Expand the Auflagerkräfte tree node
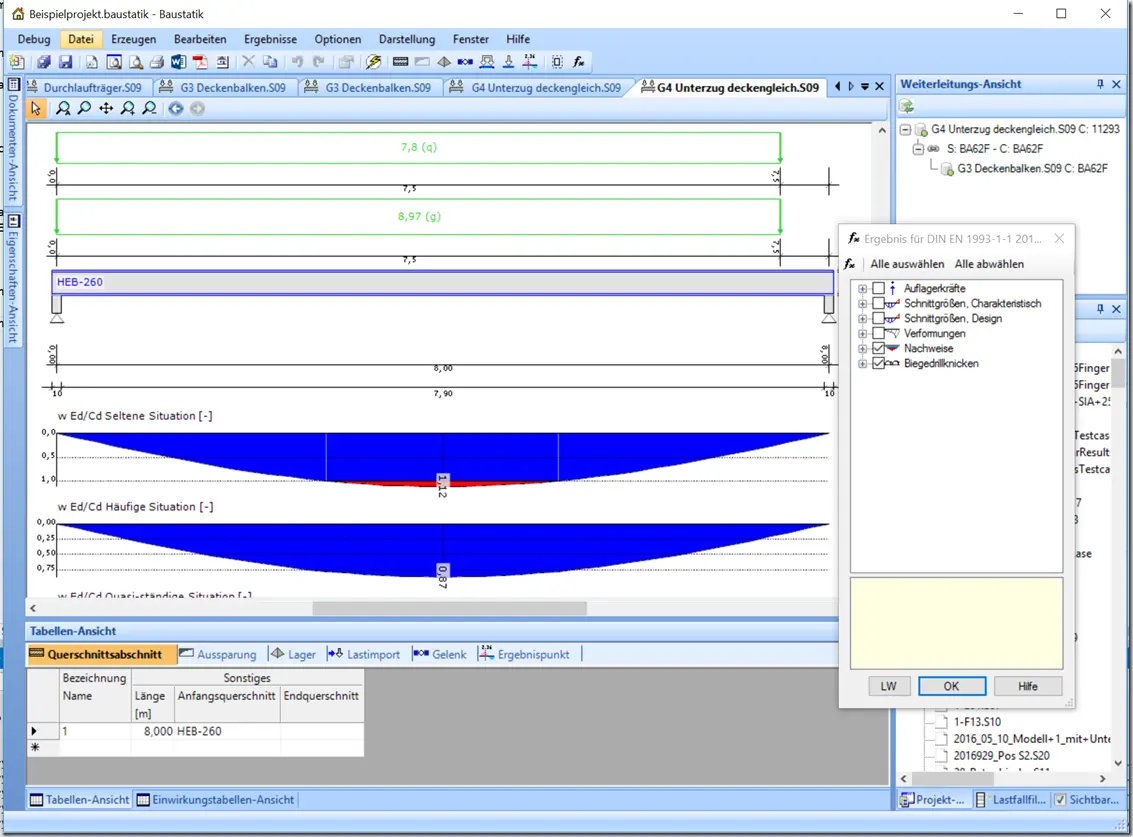The image size is (1133, 837). [x=862, y=288]
